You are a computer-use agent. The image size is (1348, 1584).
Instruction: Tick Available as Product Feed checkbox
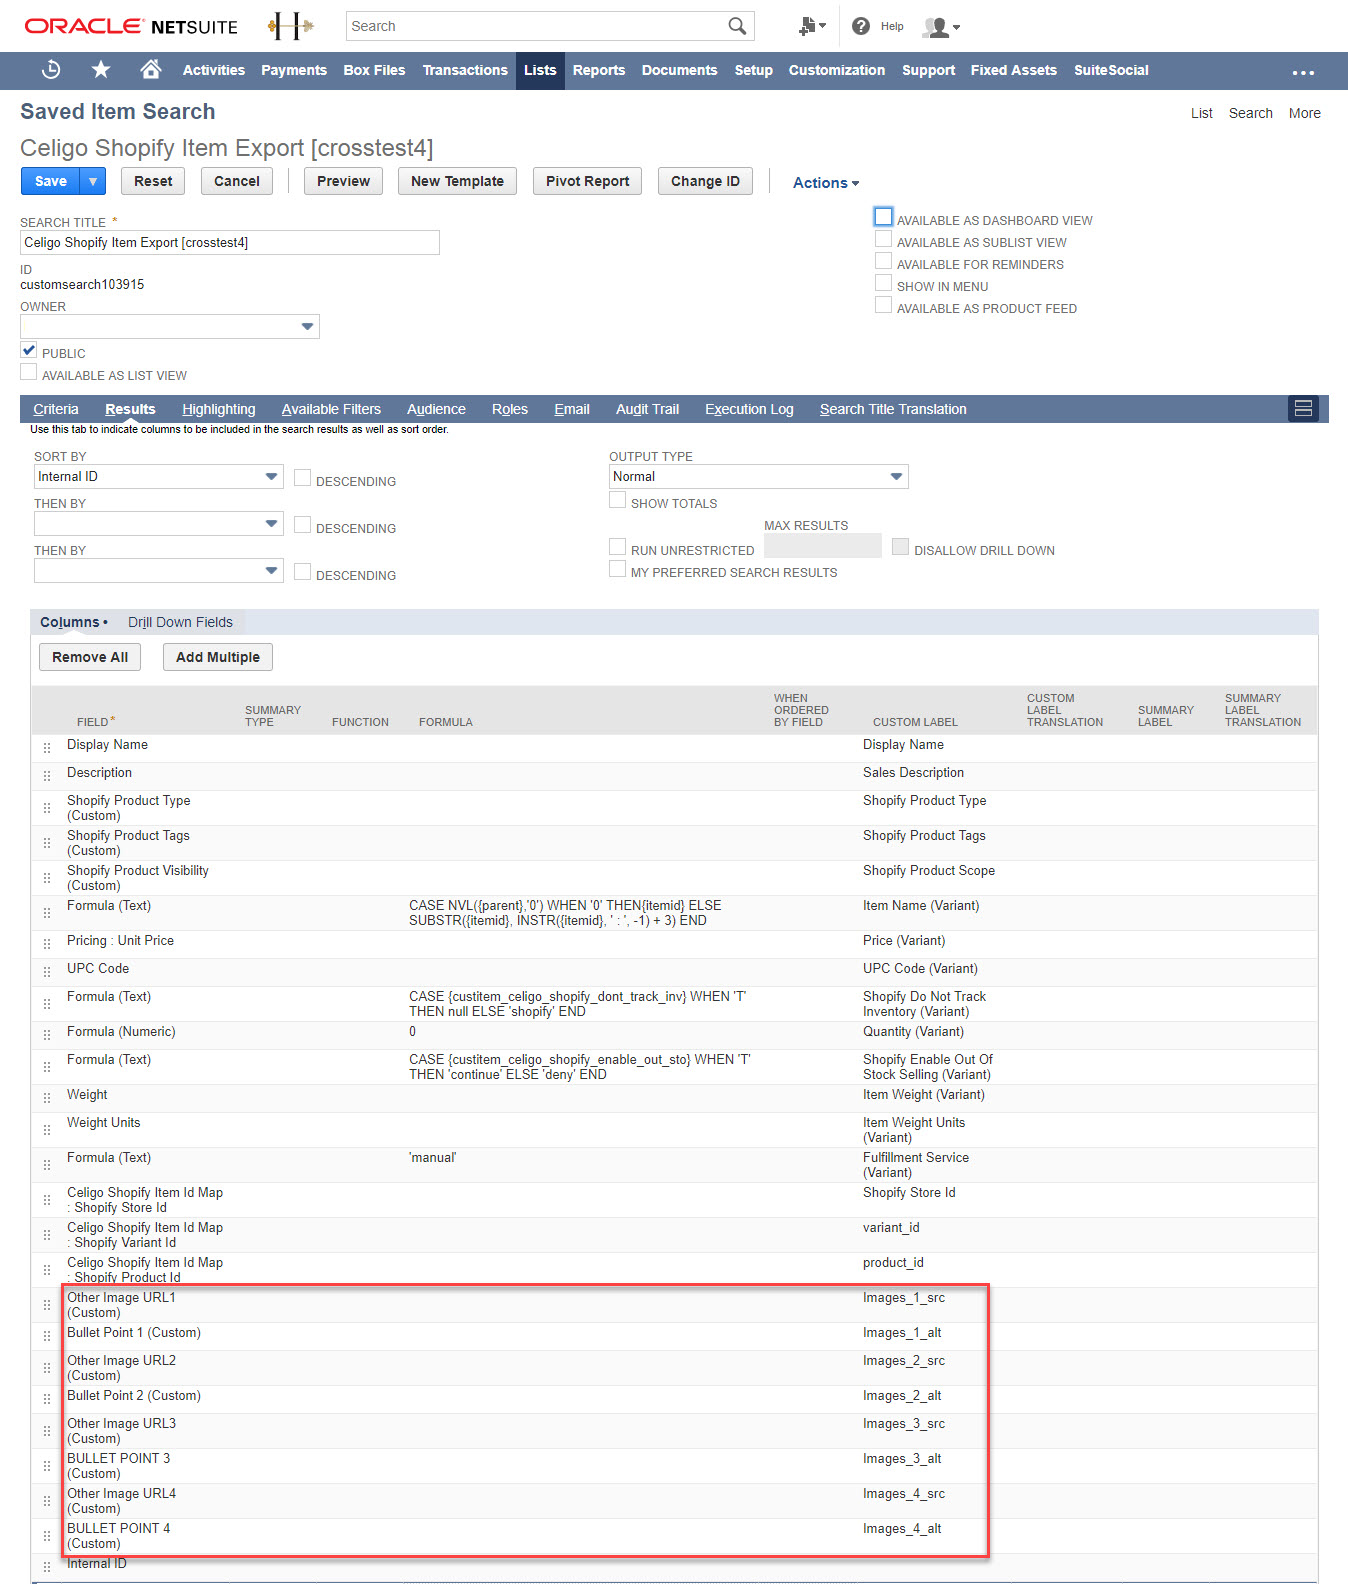pyautogui.click(x=883, y=305)
